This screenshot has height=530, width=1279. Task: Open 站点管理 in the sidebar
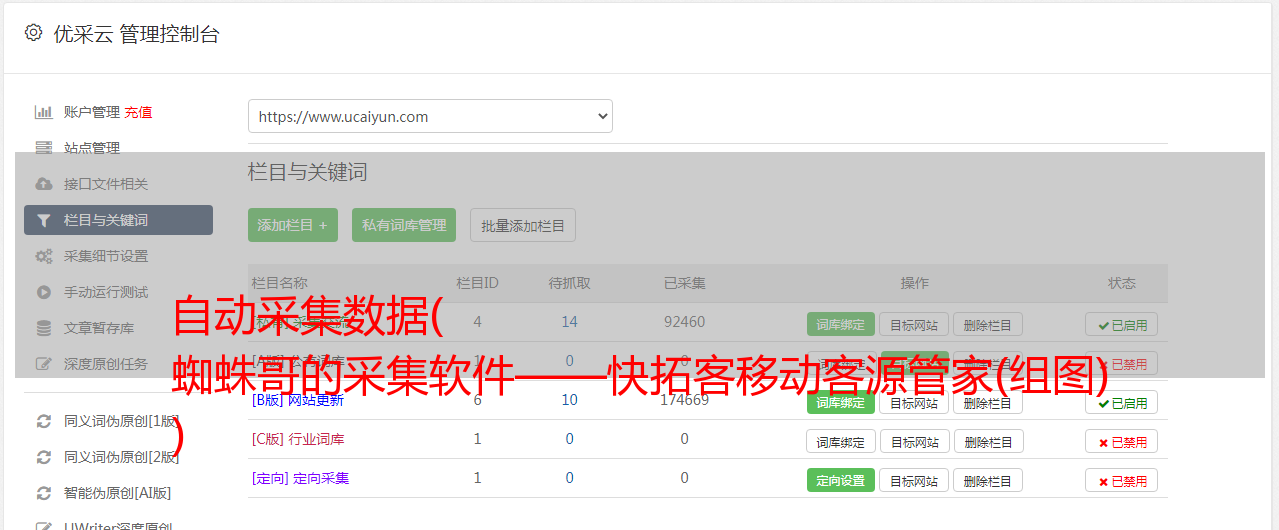pyautogui.click(x=92, y=148)
